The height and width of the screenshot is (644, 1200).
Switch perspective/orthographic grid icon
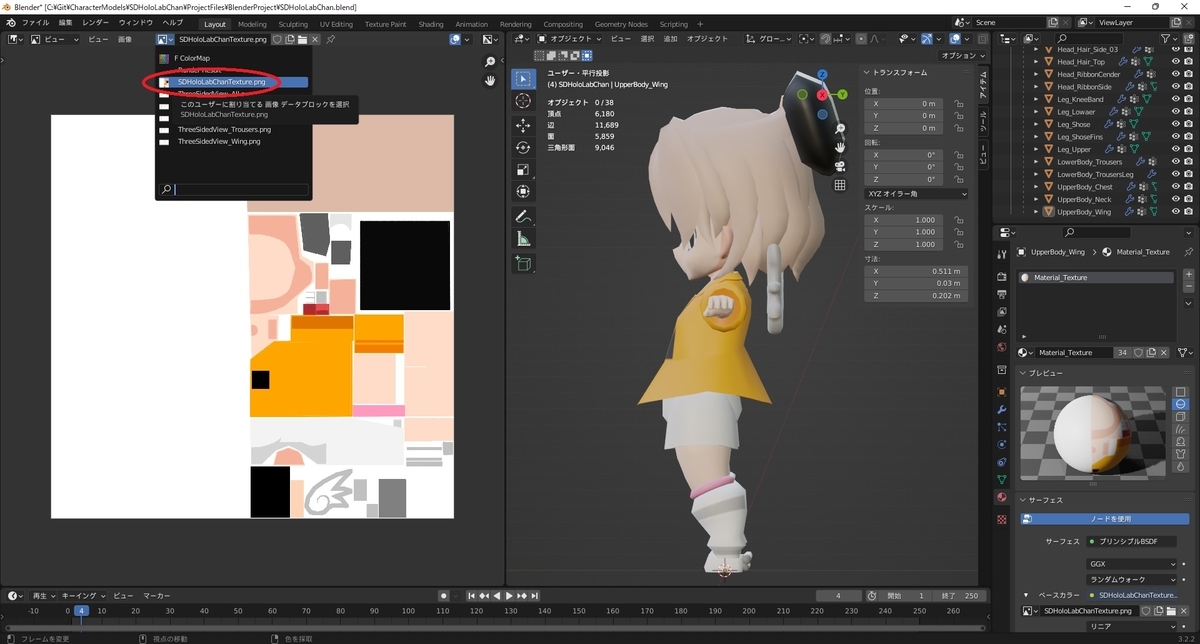[841, 184]
